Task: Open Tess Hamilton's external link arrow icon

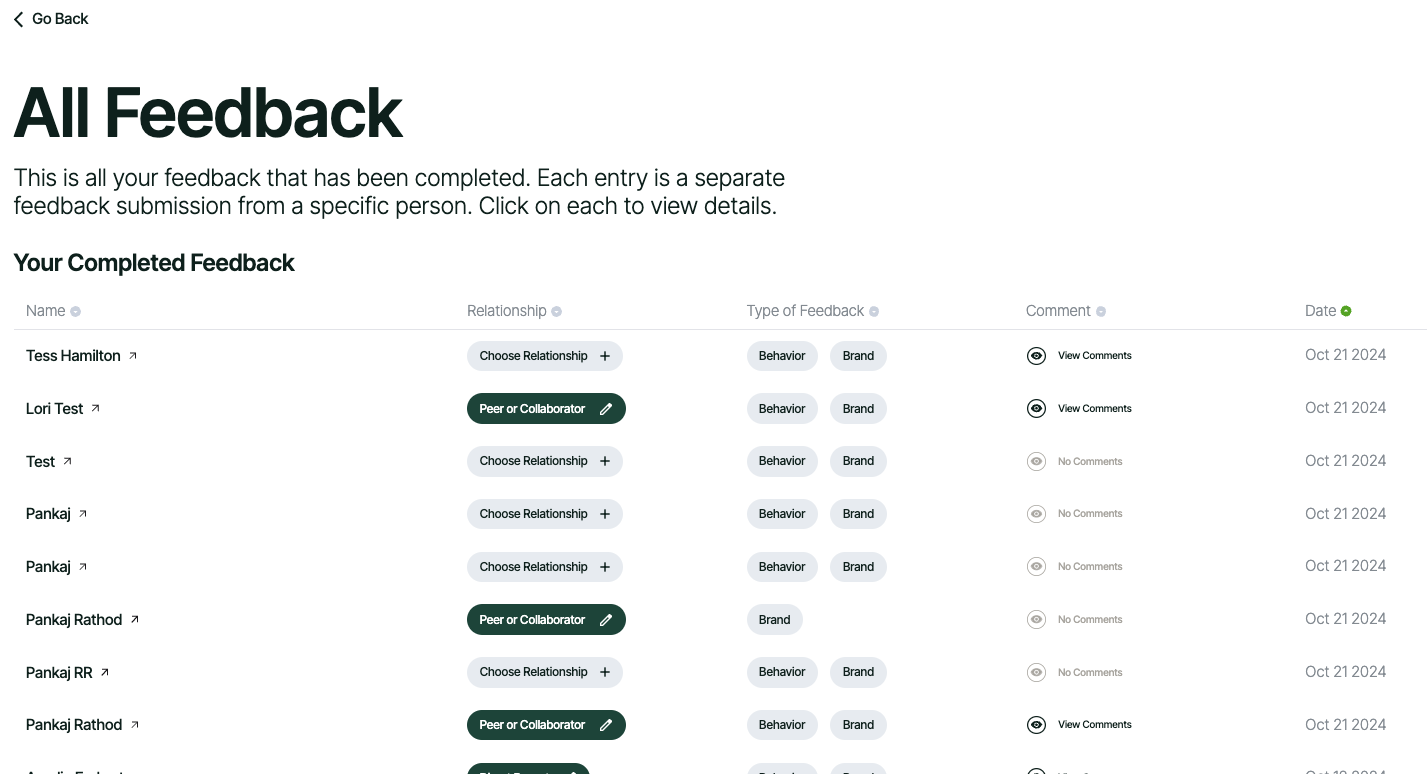Action: coord(133,355)
